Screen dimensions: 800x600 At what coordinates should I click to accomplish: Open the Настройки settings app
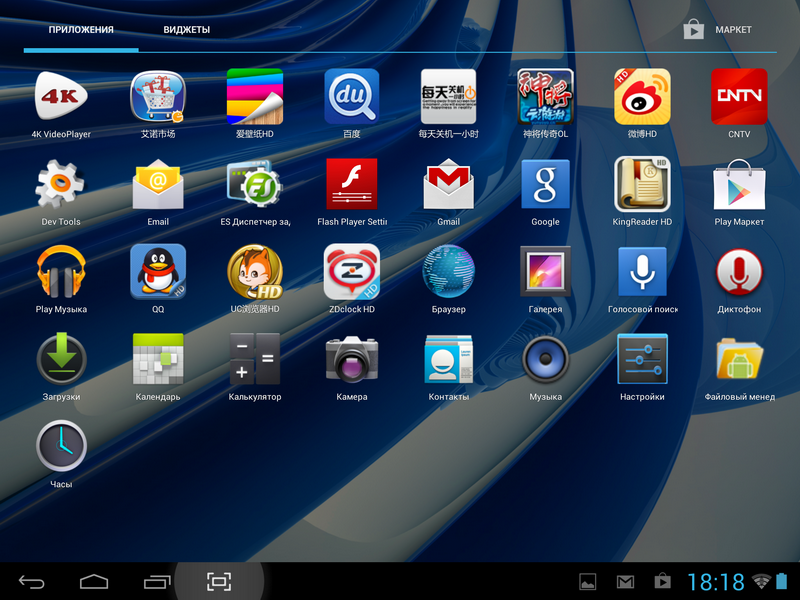(642, 359)
